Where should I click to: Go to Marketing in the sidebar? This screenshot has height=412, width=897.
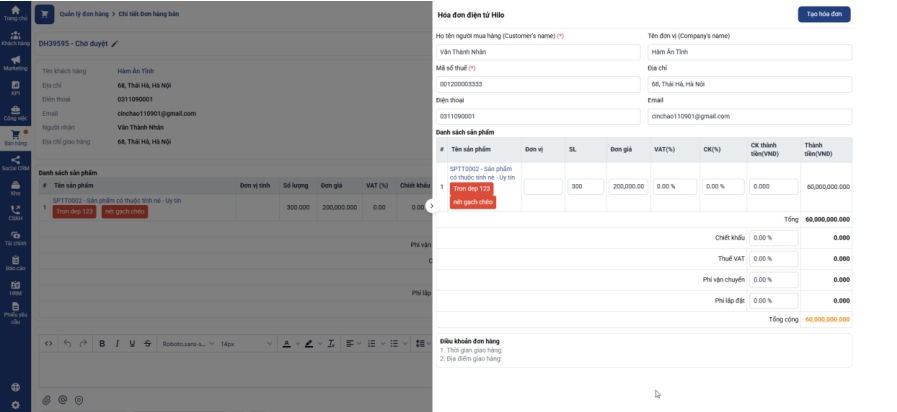(15, 62)
